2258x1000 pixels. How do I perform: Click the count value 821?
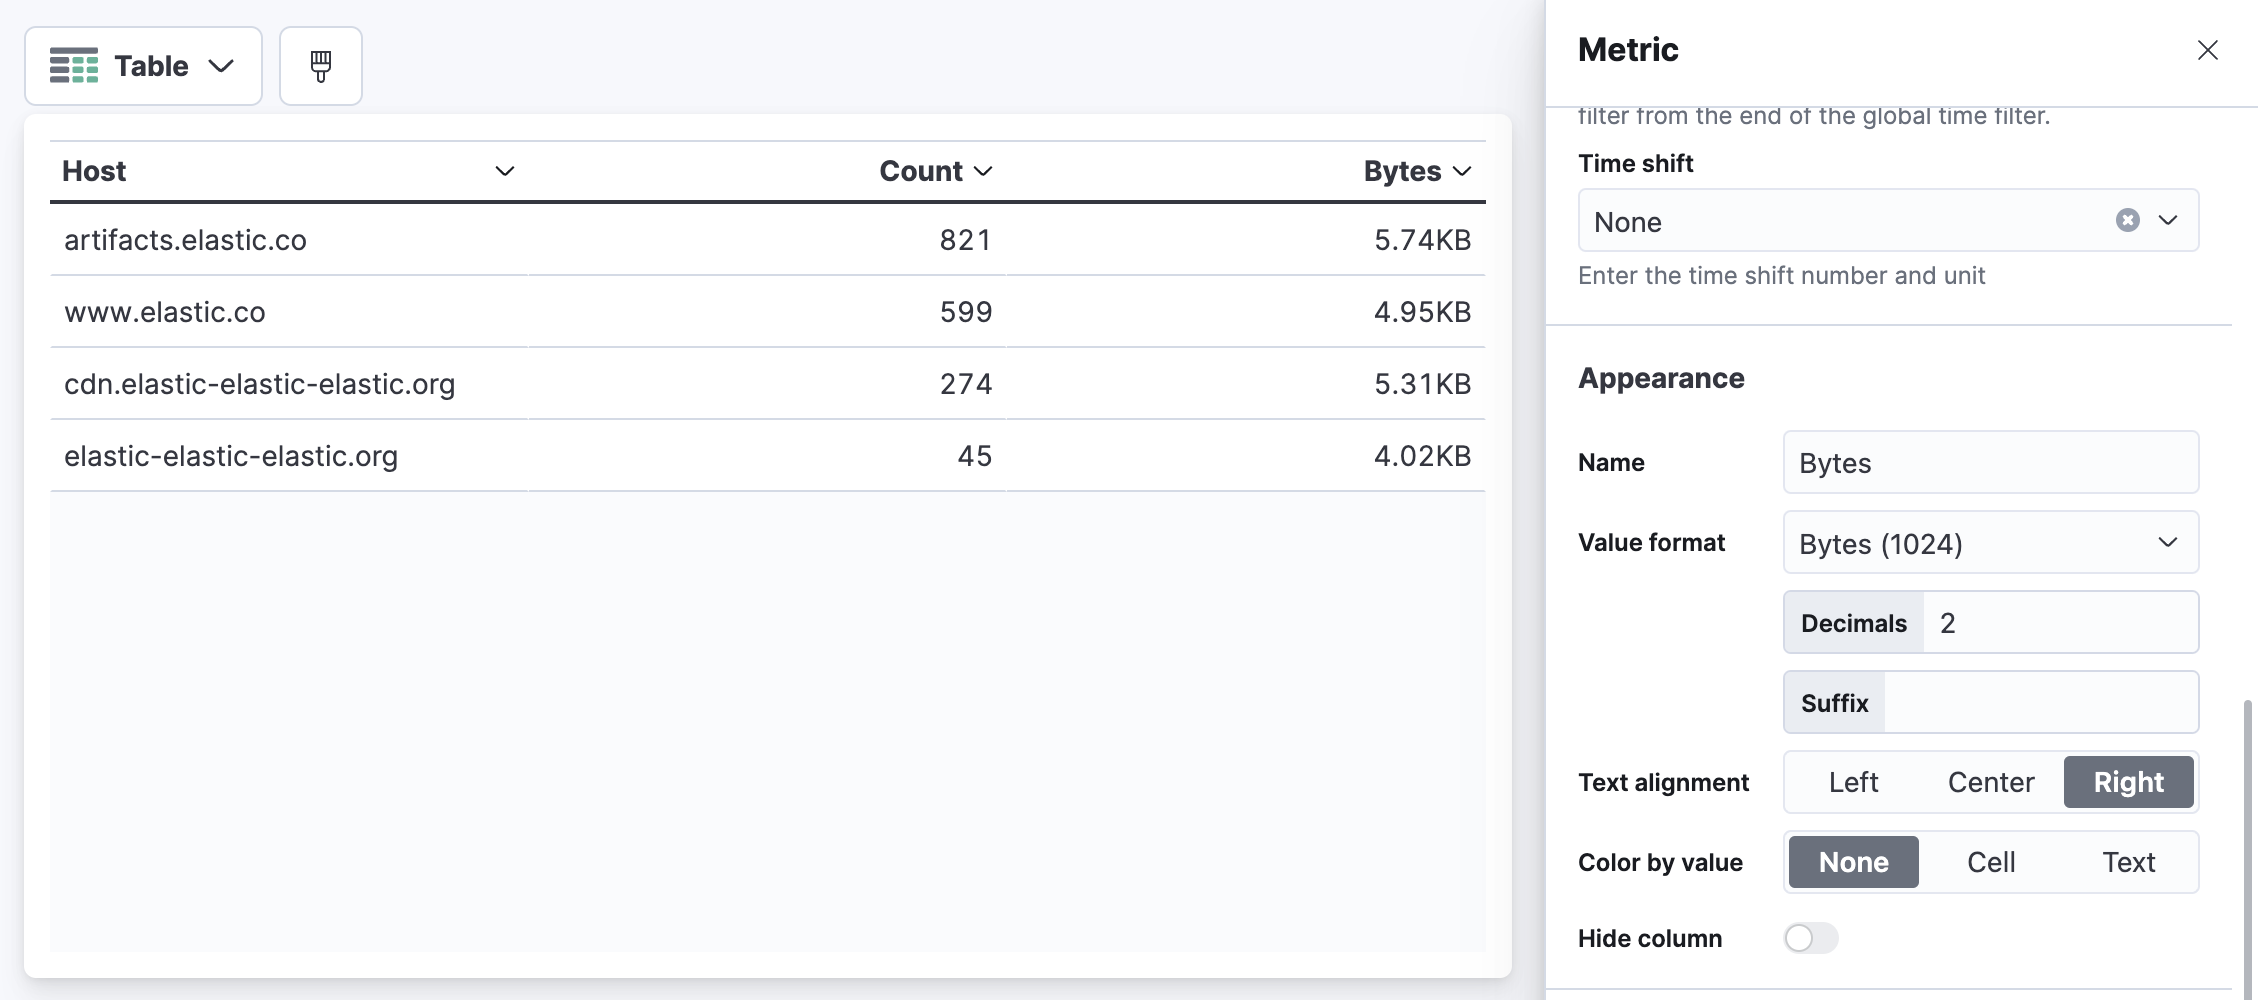coord(966,240)
